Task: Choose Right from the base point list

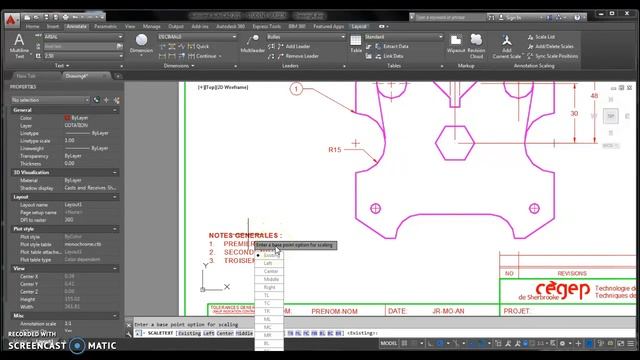Action: [x=269, y=287]
